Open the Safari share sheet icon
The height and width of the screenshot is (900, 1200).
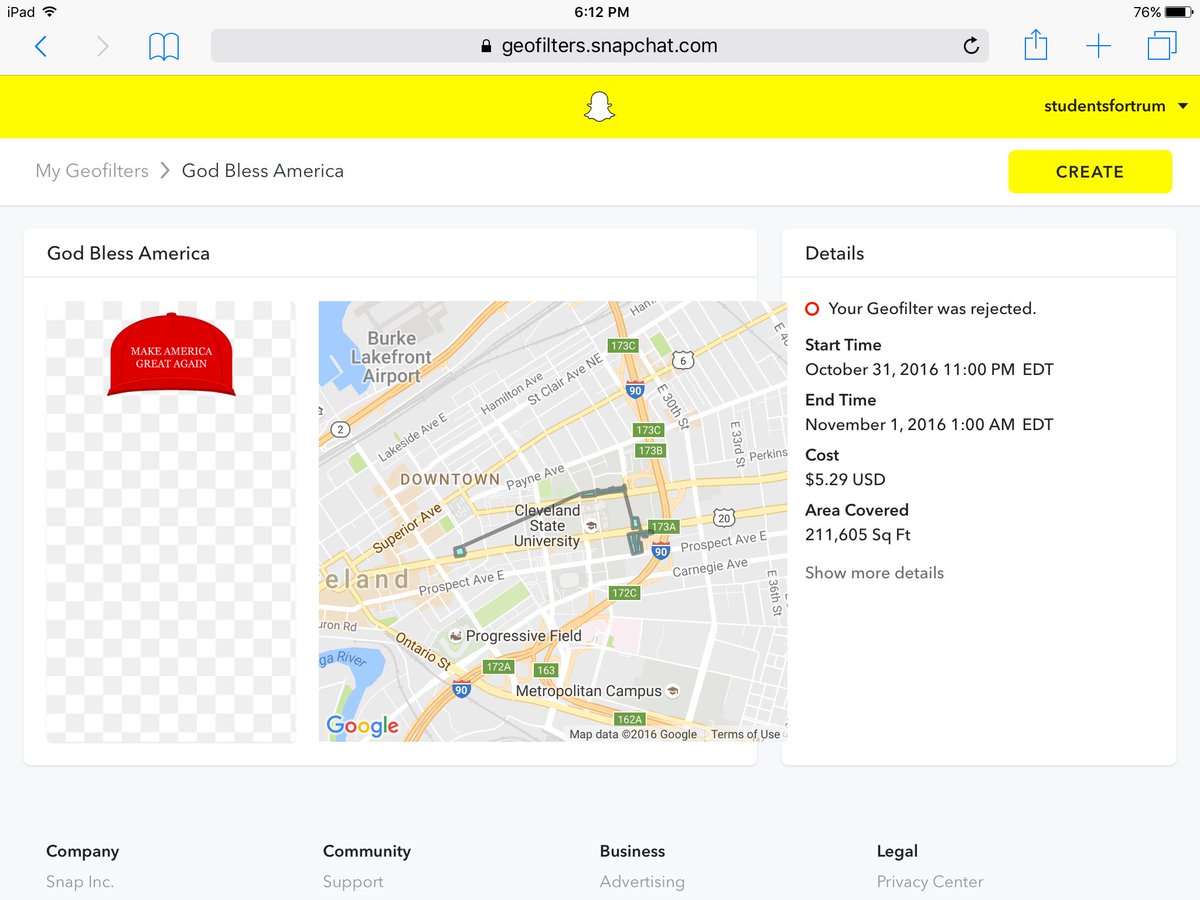point(1036,44)
